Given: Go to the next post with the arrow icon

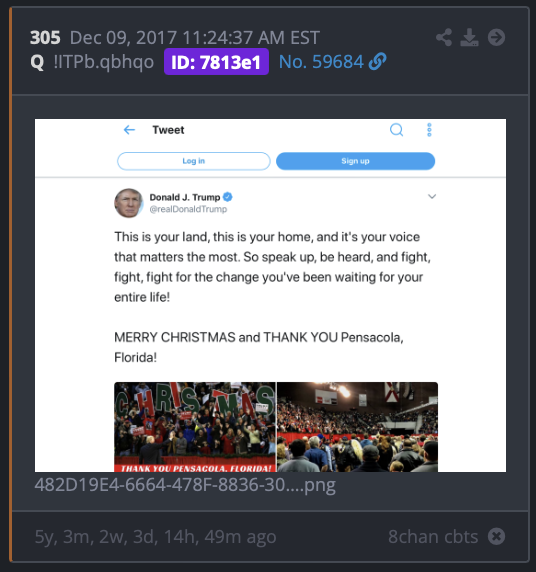Looking at the screenshot, I should click(x=497, y=37).
